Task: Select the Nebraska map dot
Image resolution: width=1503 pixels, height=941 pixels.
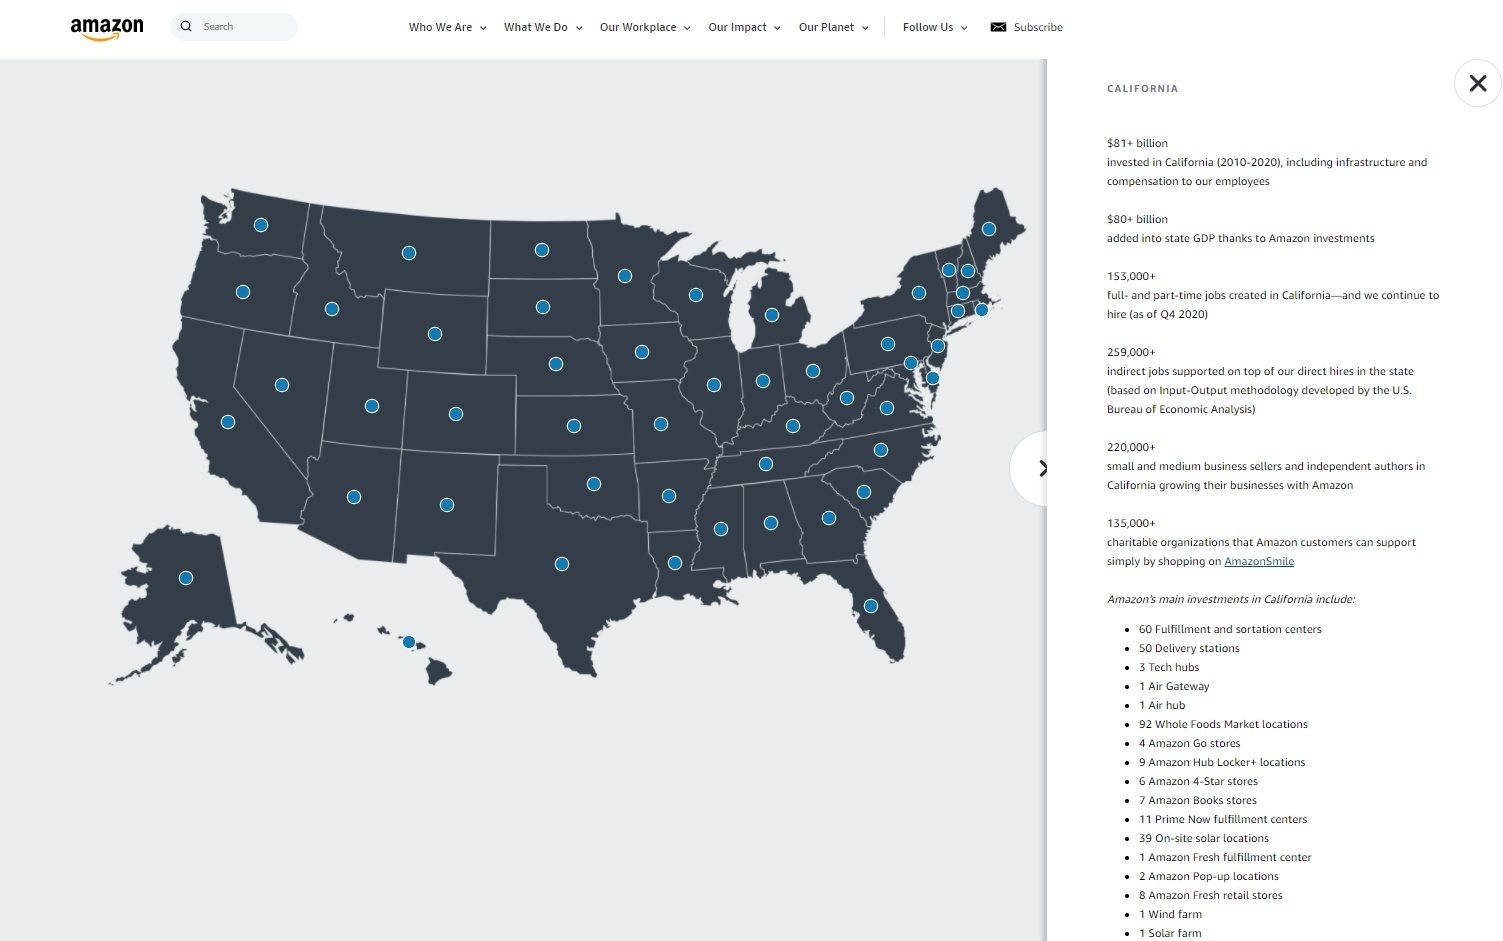Action: [556, 364]
